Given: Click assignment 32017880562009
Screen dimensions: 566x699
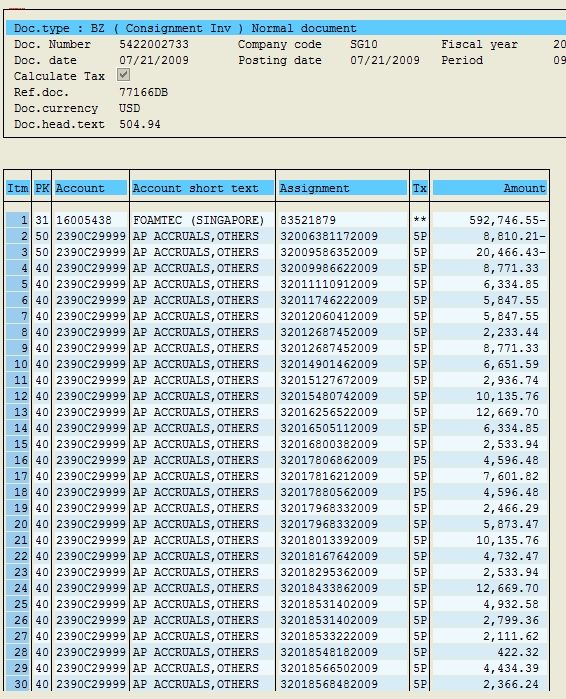Looking at the screenshot, I should click(329, 493).
